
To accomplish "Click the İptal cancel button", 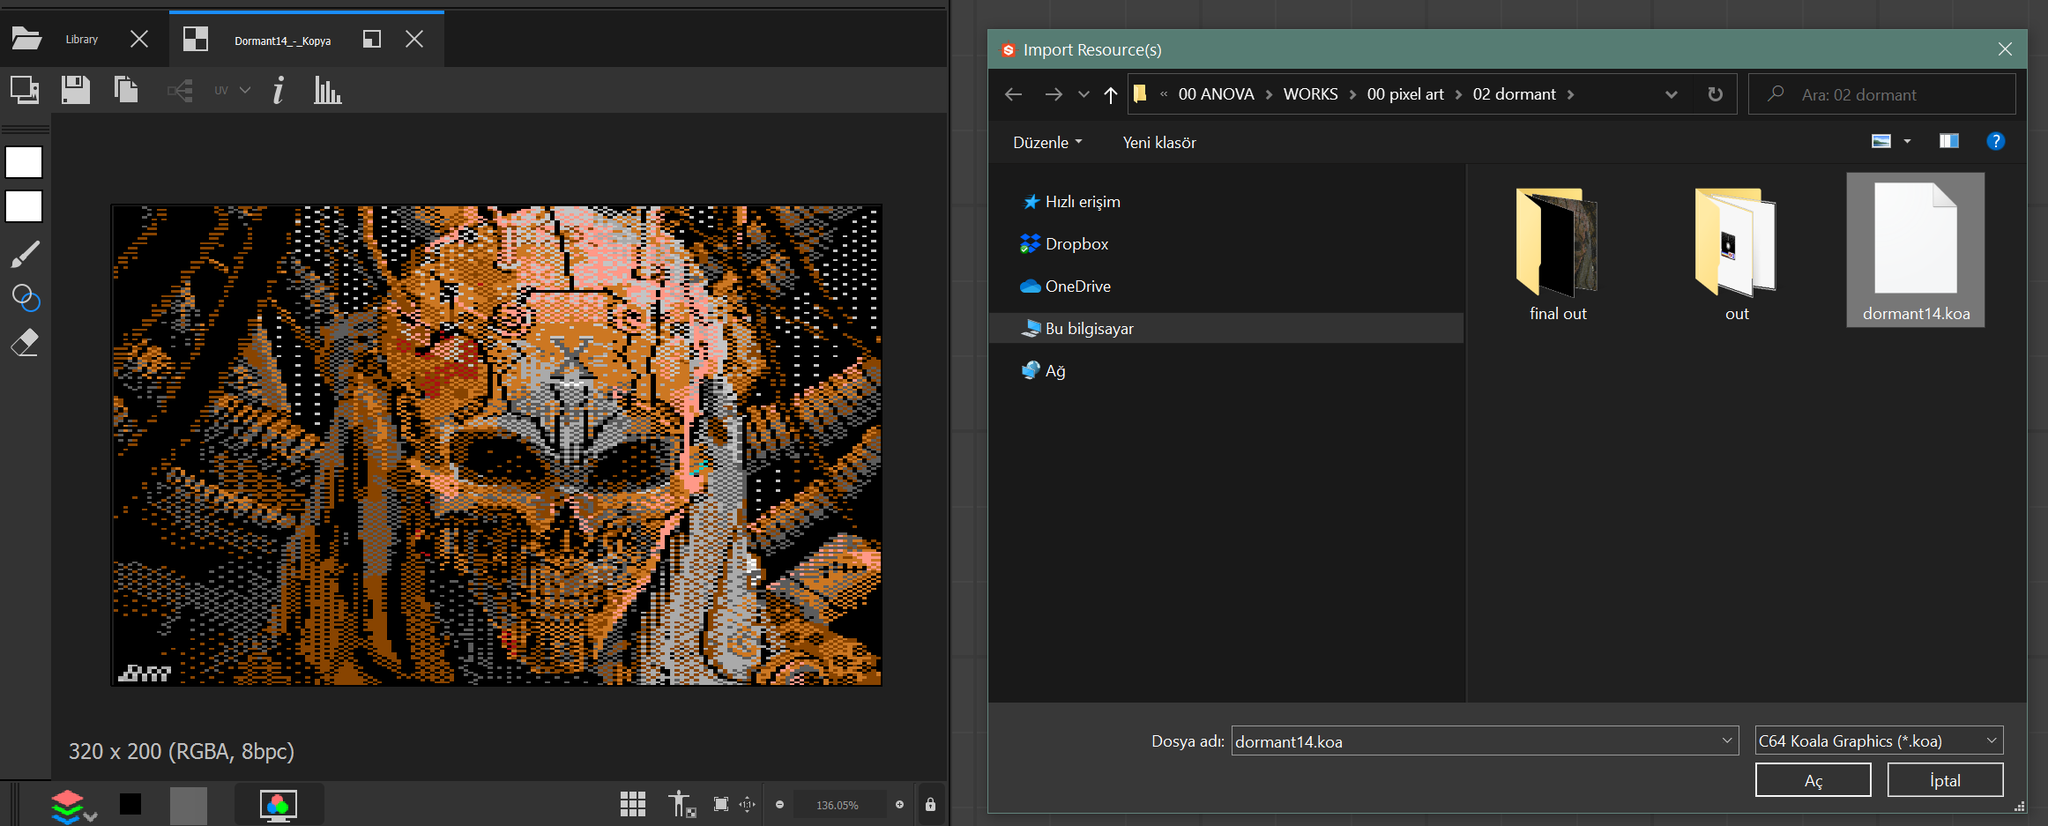I will point(1945,780).
